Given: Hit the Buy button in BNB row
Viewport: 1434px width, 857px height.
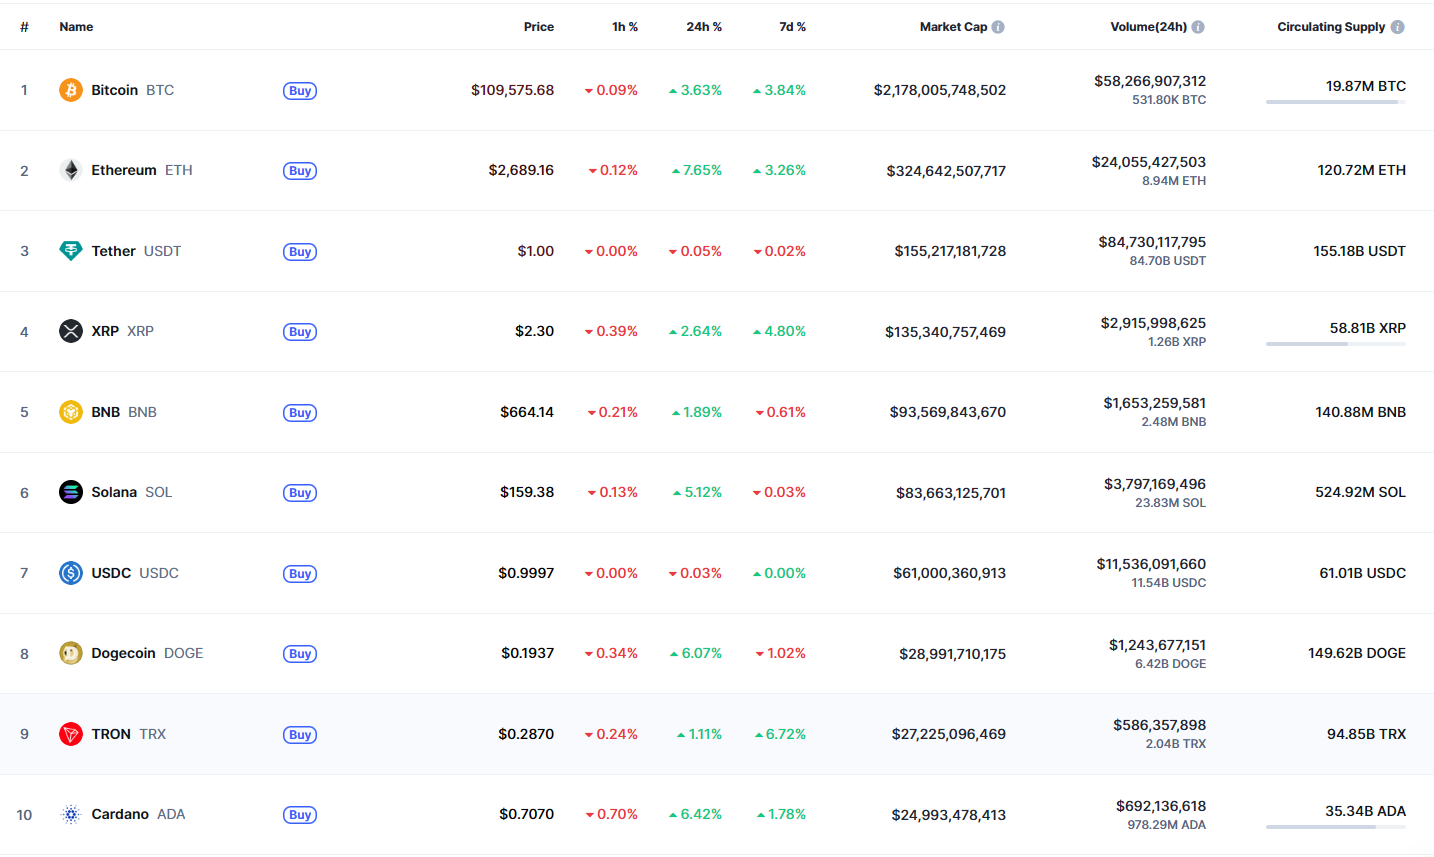Looking at the screenshot, I should pyautogui.click(x=300, y=413).
